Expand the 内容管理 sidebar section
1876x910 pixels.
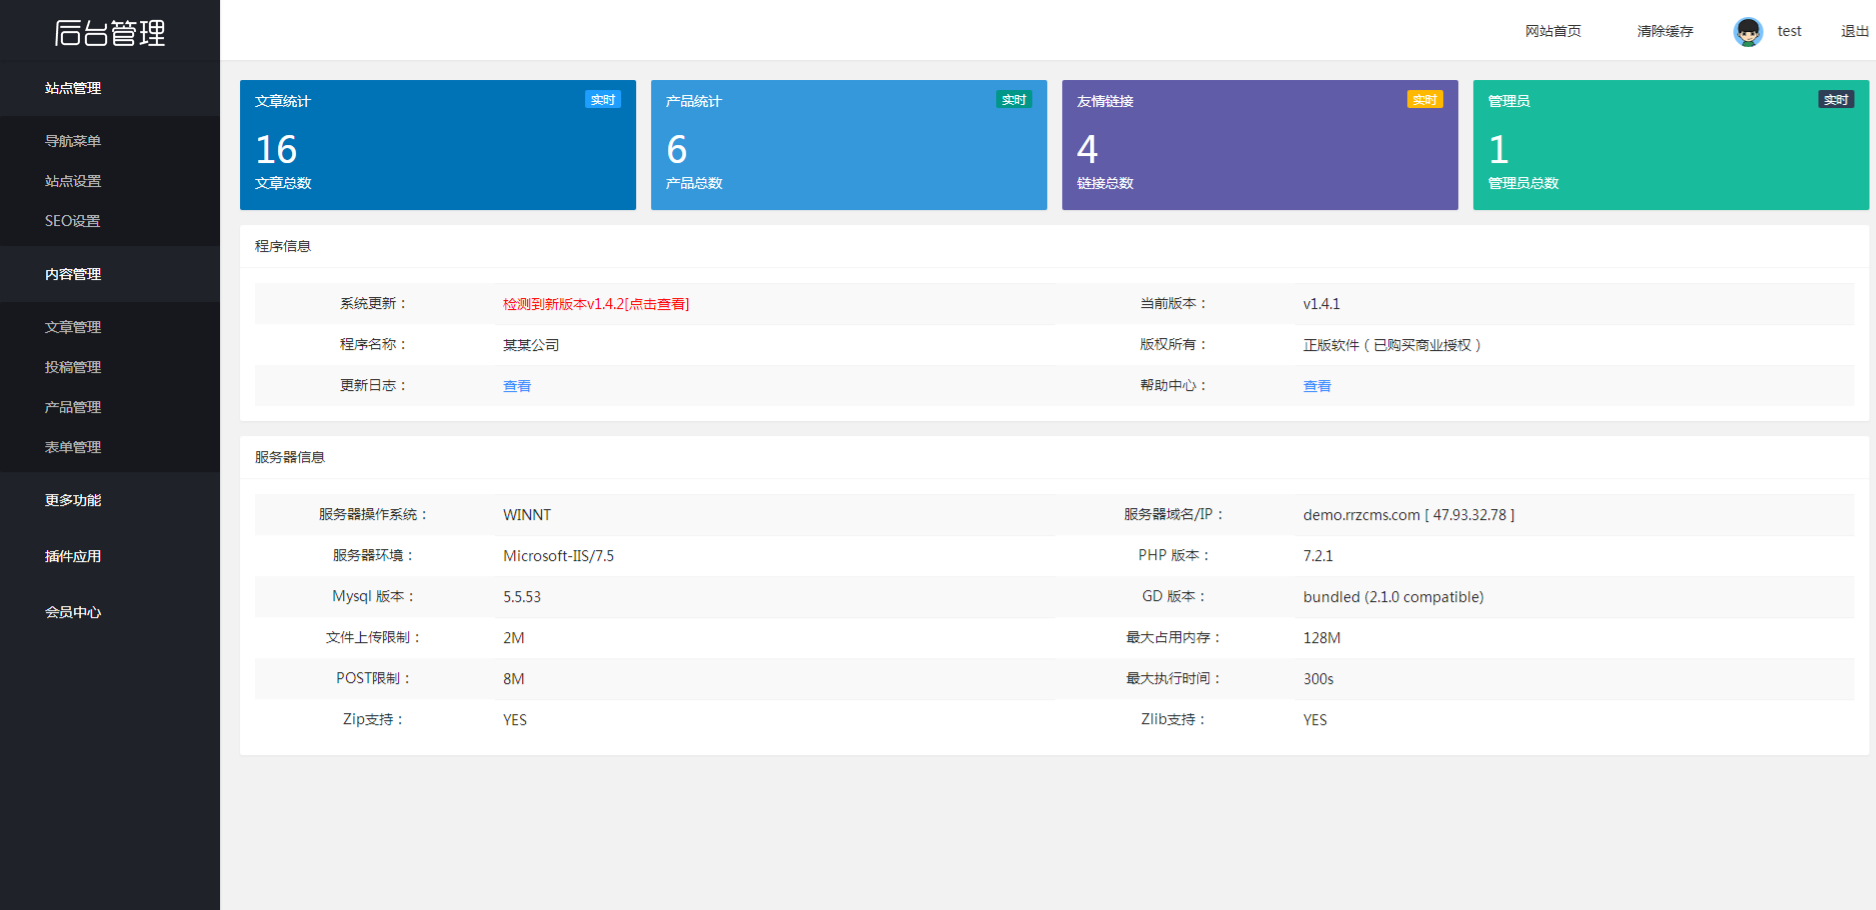71,274
